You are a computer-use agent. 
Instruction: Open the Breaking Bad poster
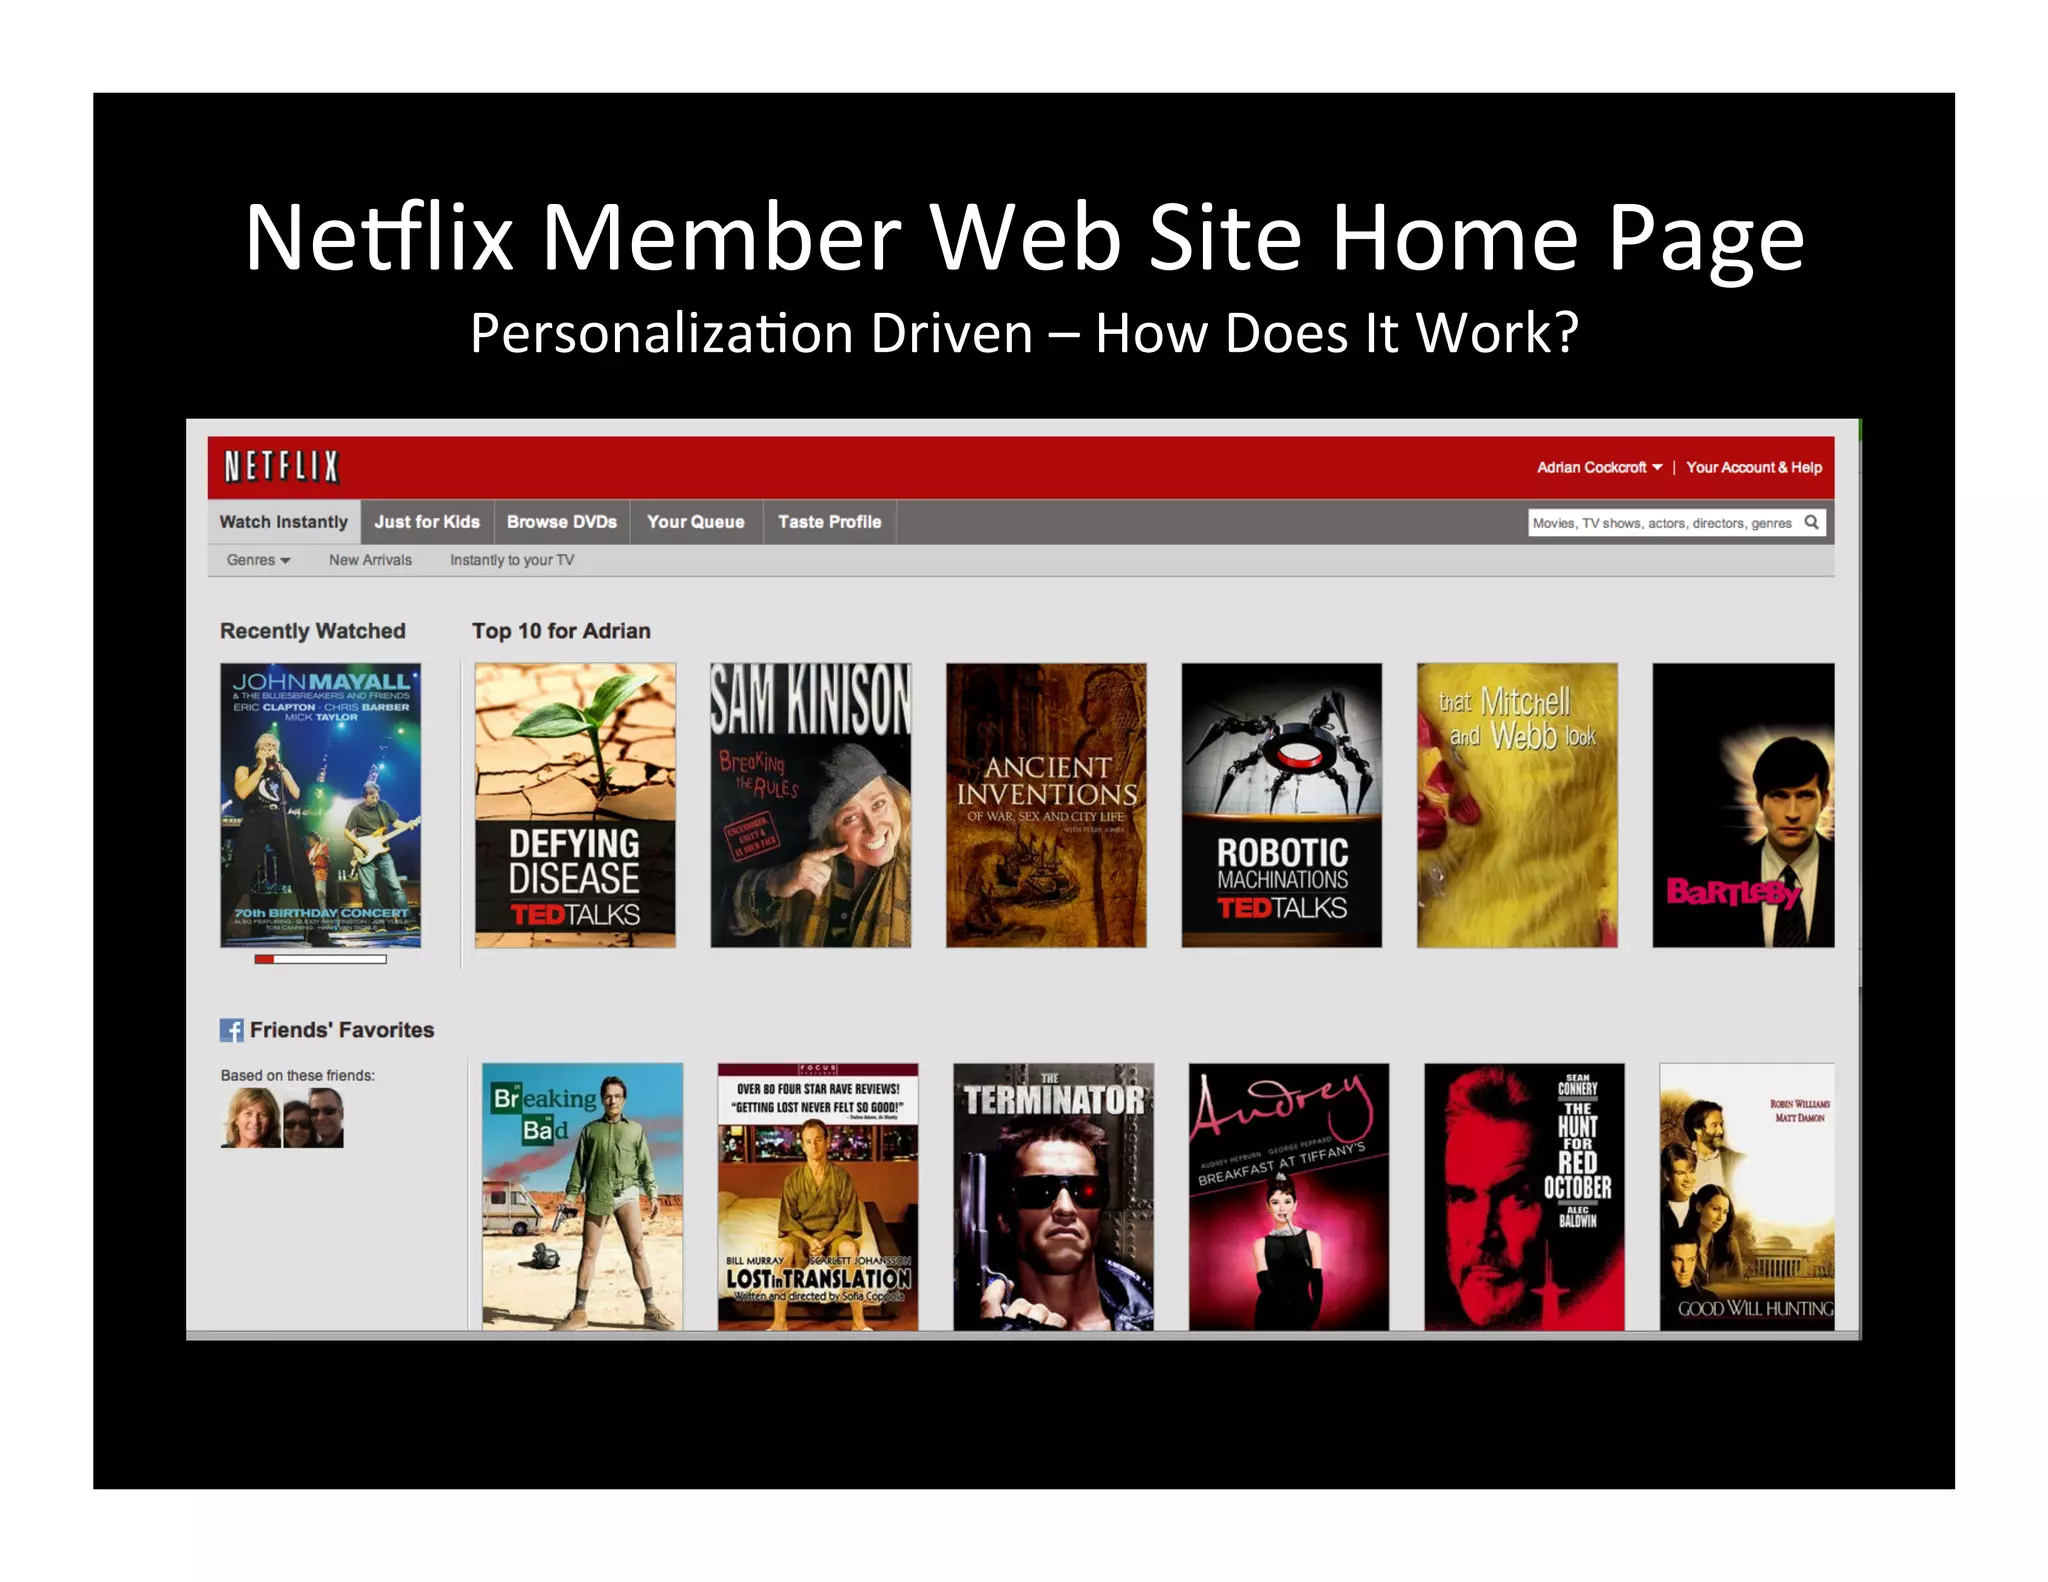pyautogui.click(x=582, y=1196)
